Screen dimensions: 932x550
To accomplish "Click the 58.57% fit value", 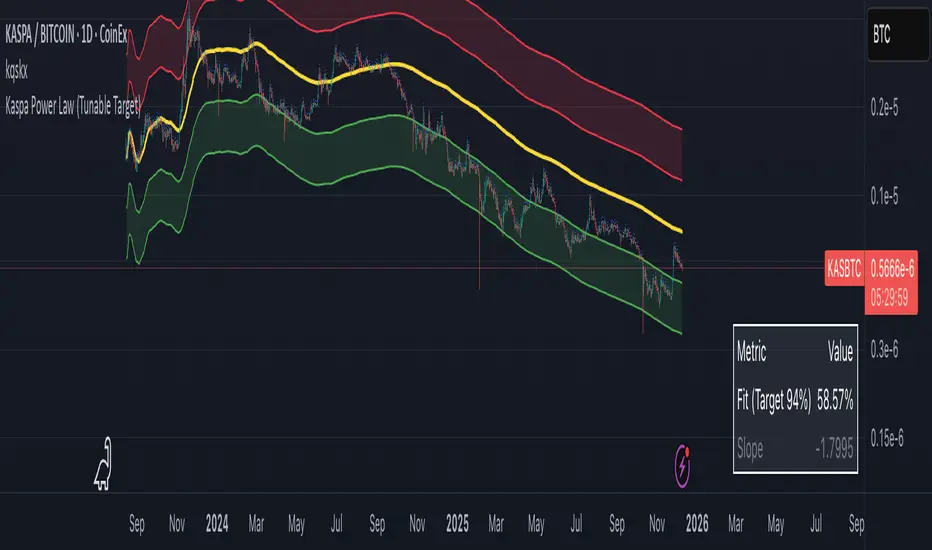I will (835, 401).
